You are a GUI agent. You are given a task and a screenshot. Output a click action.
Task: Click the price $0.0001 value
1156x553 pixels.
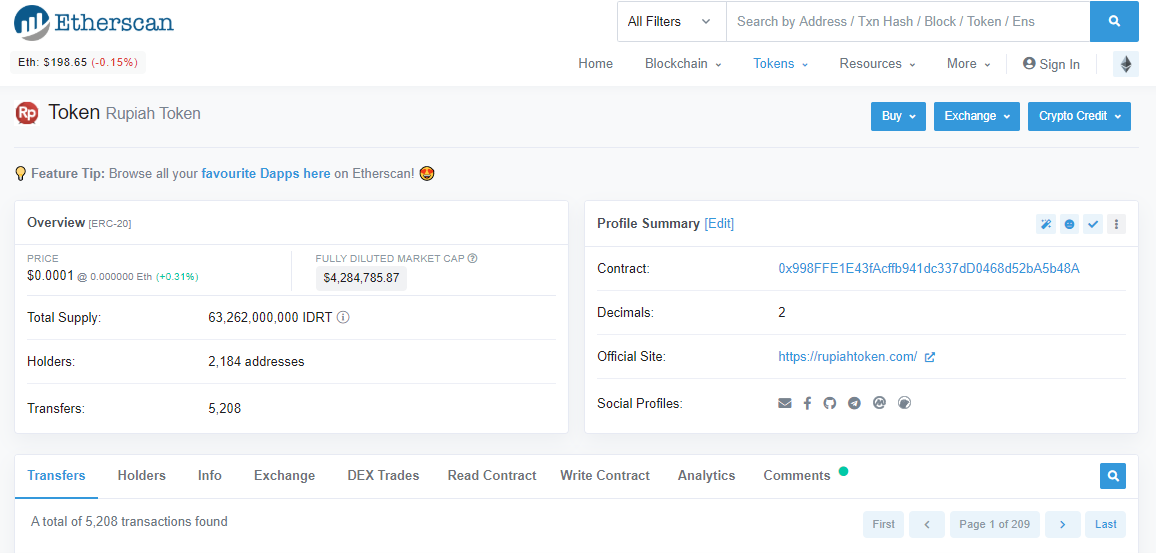click(50, 276)
